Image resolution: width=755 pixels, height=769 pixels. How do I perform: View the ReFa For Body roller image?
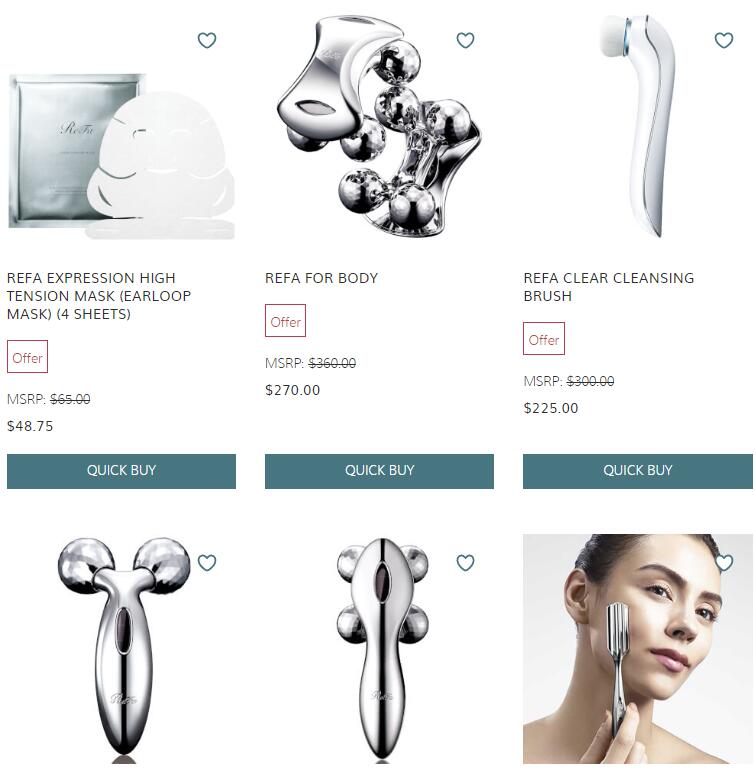point(379,125)
